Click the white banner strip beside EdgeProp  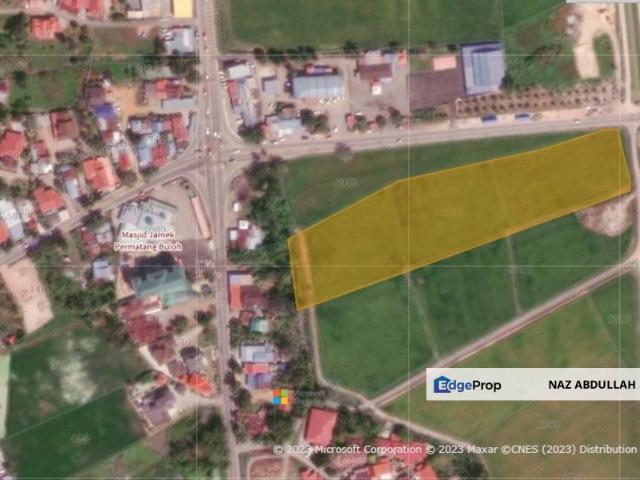tap(532, 385)
